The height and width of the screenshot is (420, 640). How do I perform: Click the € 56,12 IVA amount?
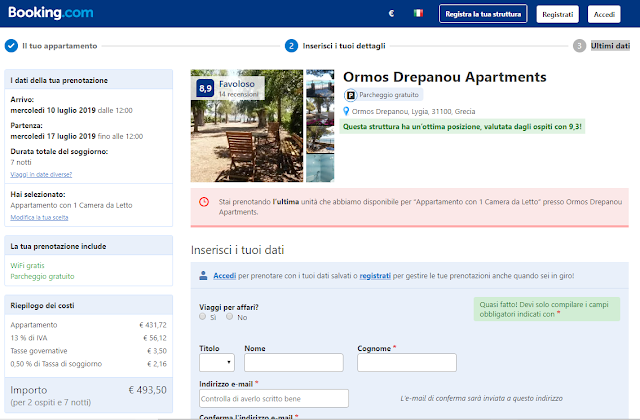pos(155,338)
